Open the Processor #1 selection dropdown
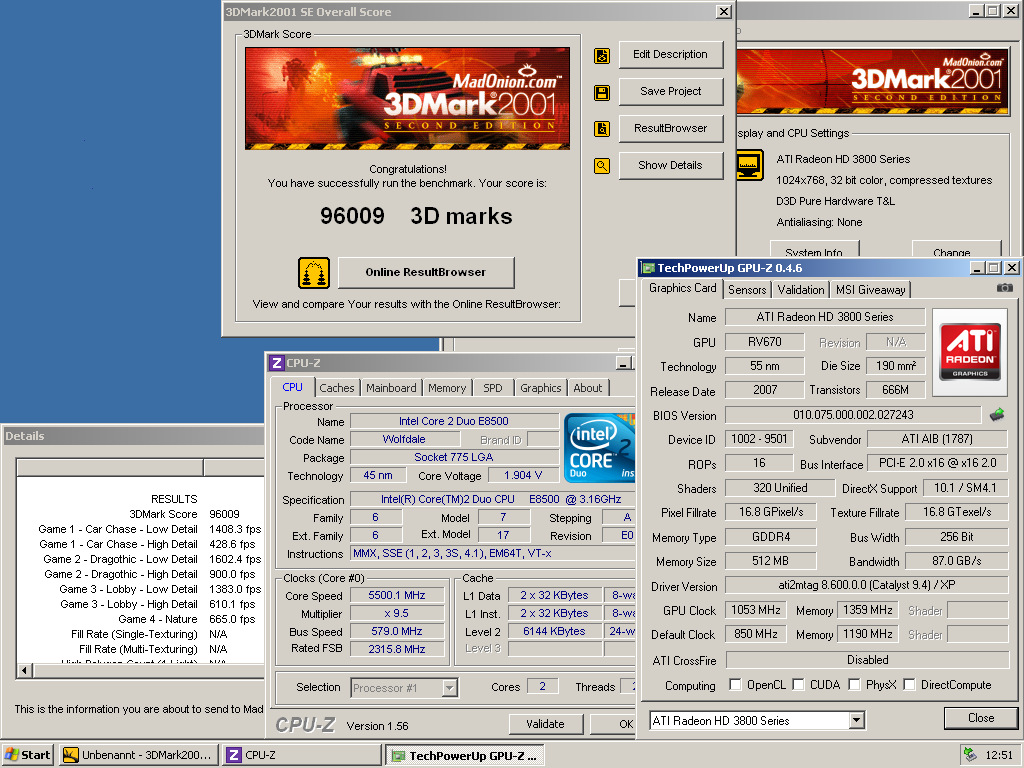Screen dimensions: 1024x768 [449, 688]
